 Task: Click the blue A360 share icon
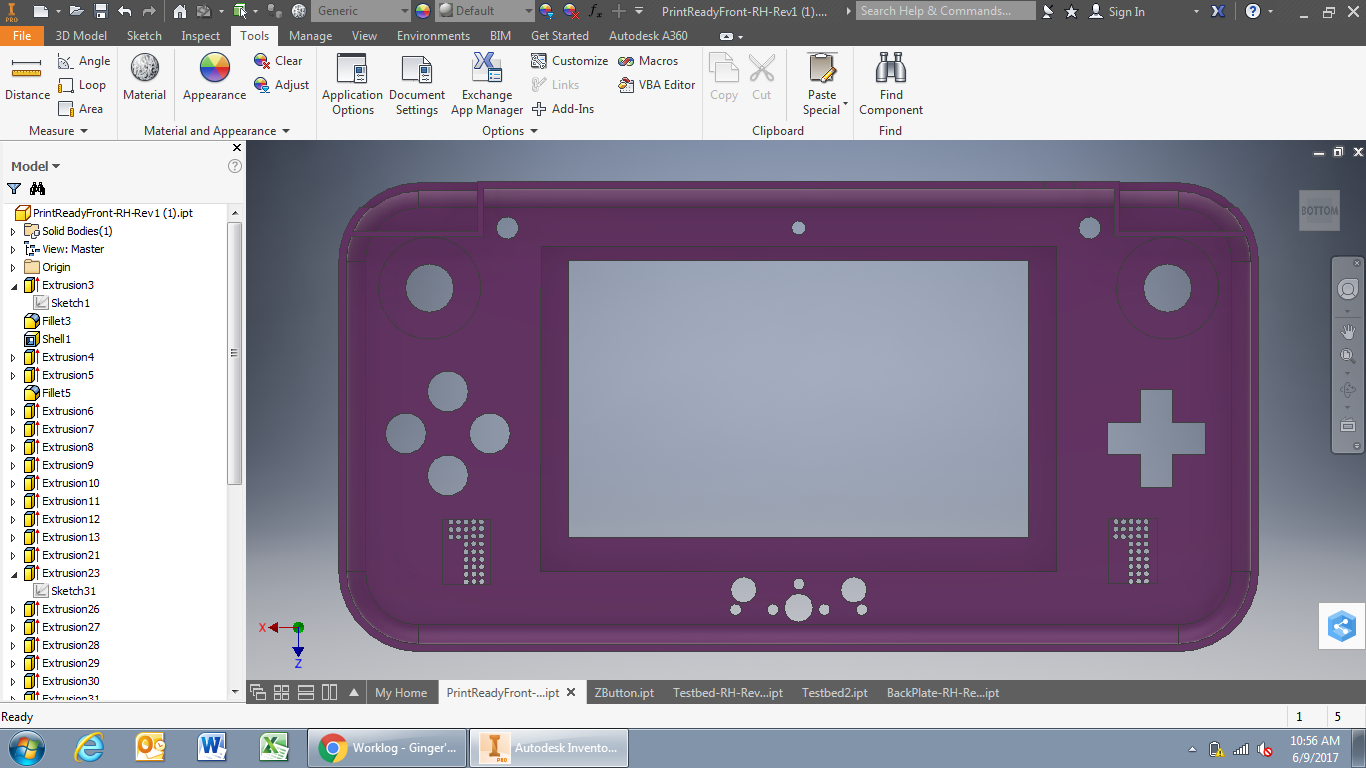[1341, 627]
